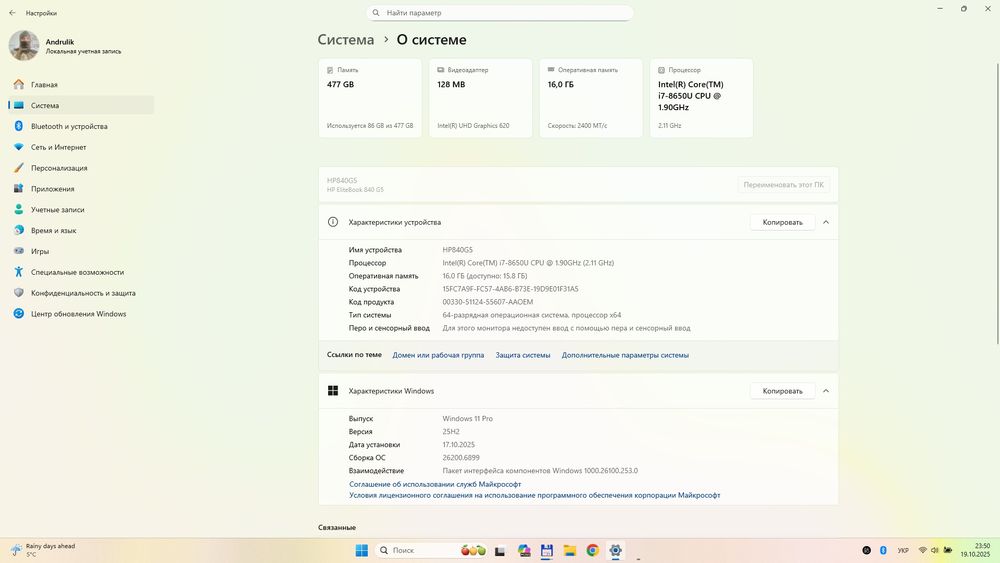The image size is (1000, 563).
Task: Open the Память 477 GB card
Action: [x=370, y=98]
